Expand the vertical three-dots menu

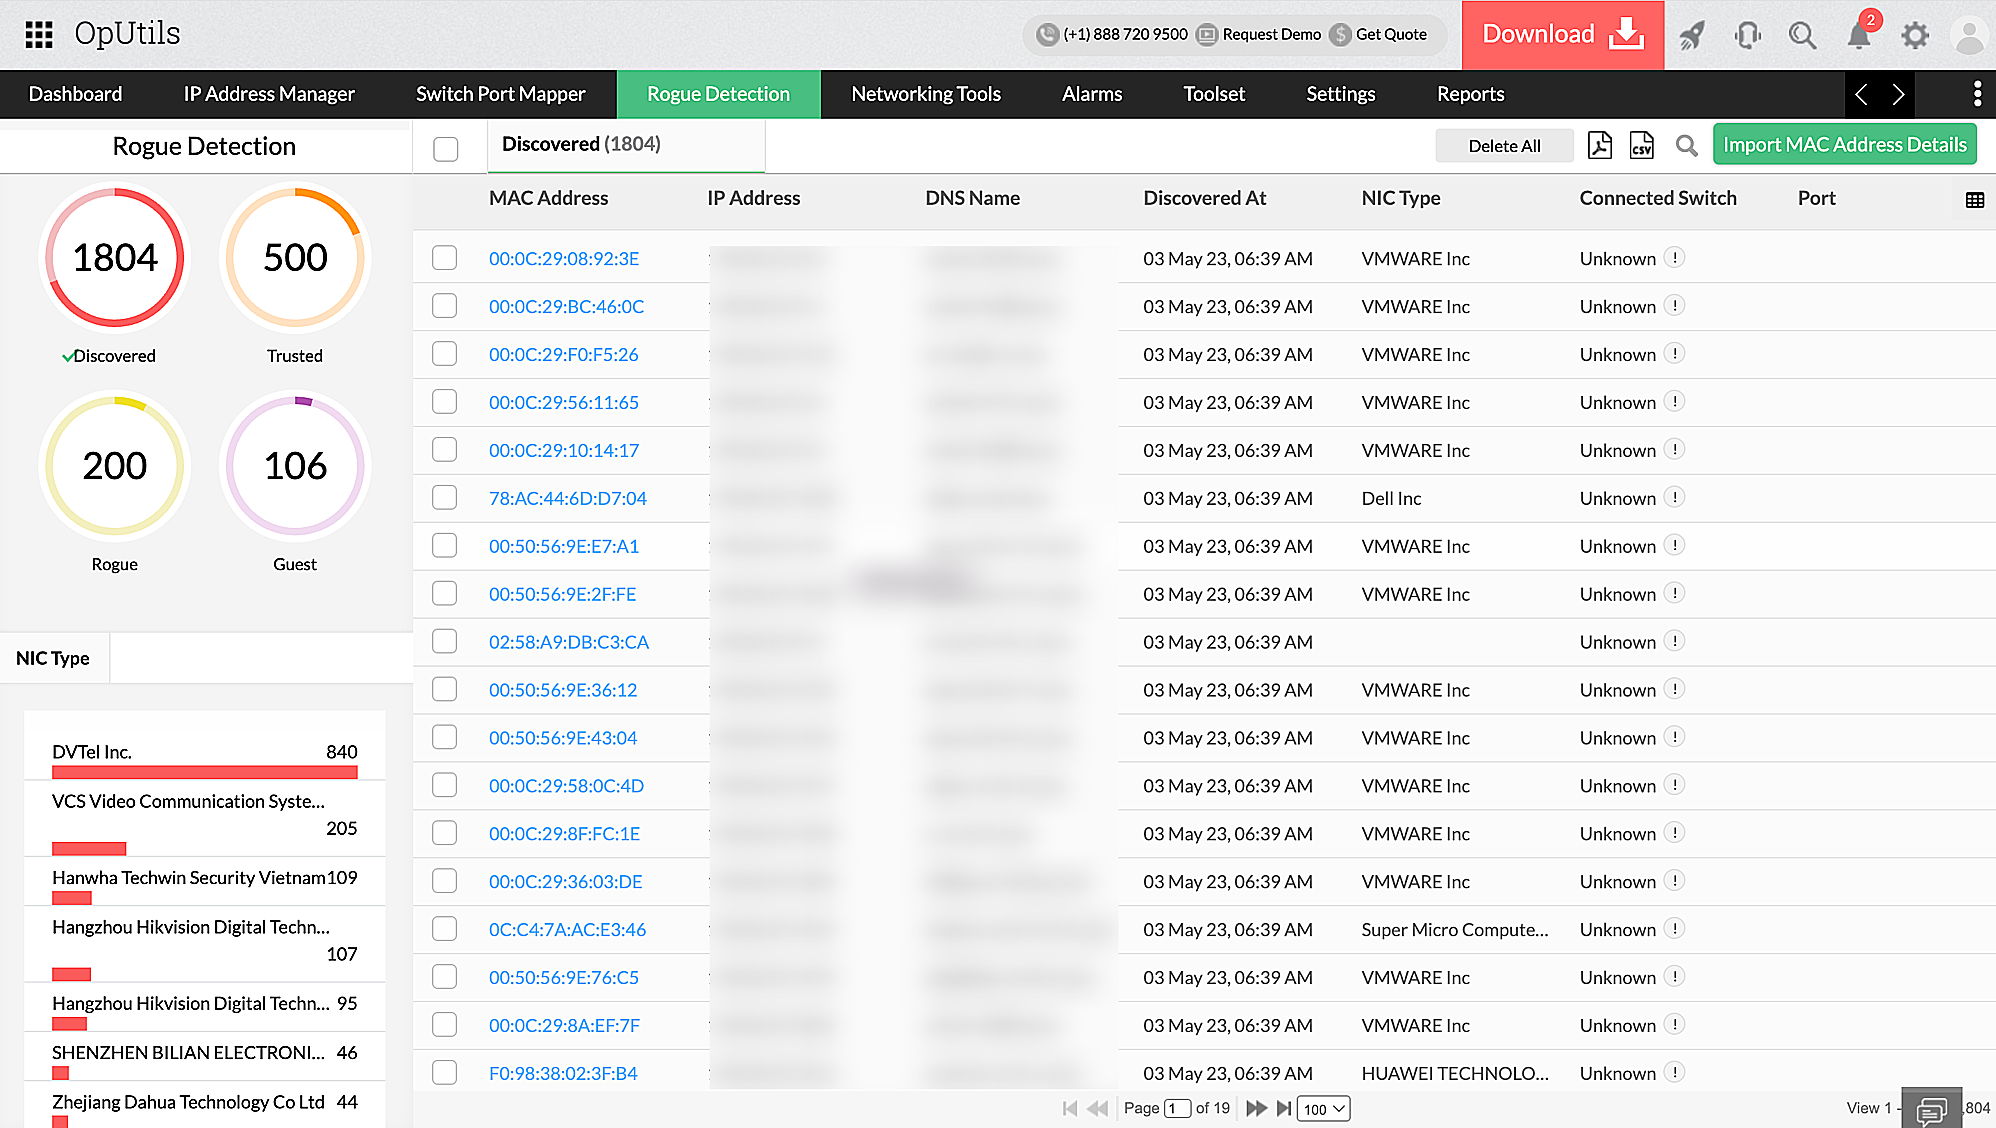tap(1976, 94)
